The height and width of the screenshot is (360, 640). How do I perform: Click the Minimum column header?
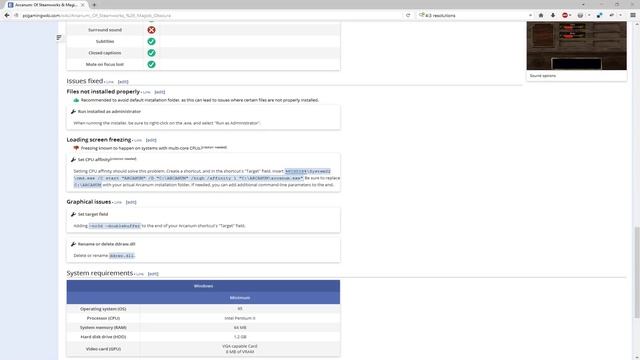point(240,298)
